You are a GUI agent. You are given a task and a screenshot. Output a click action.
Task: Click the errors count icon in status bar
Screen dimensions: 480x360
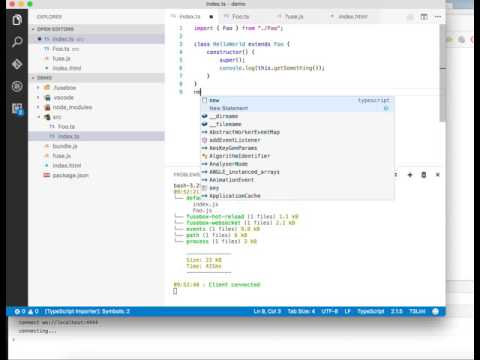pyautogui.click(x=17, y=311)
